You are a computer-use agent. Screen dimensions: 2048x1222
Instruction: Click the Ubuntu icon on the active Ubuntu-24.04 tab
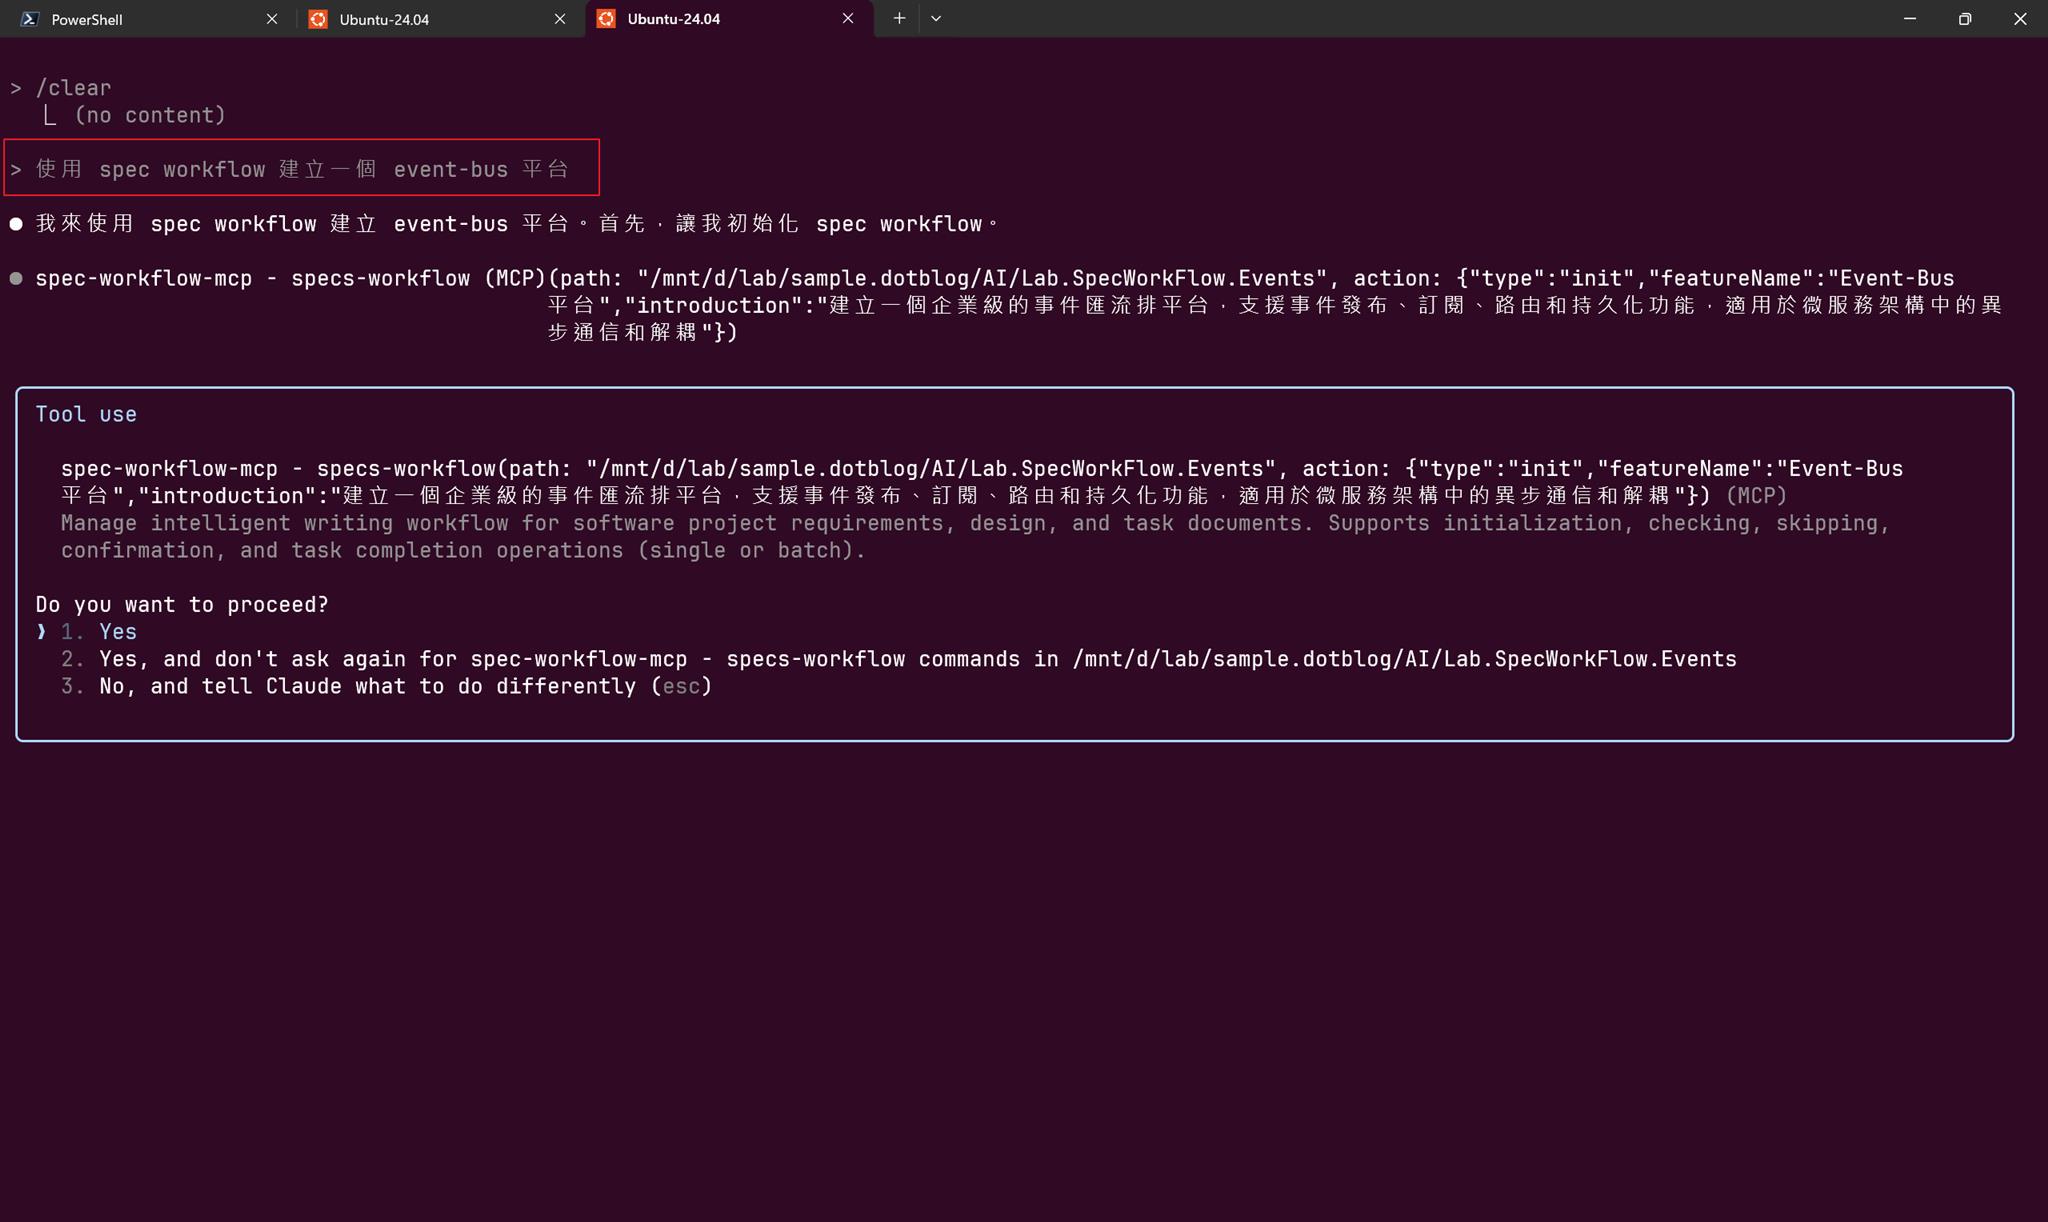point(606,19)
